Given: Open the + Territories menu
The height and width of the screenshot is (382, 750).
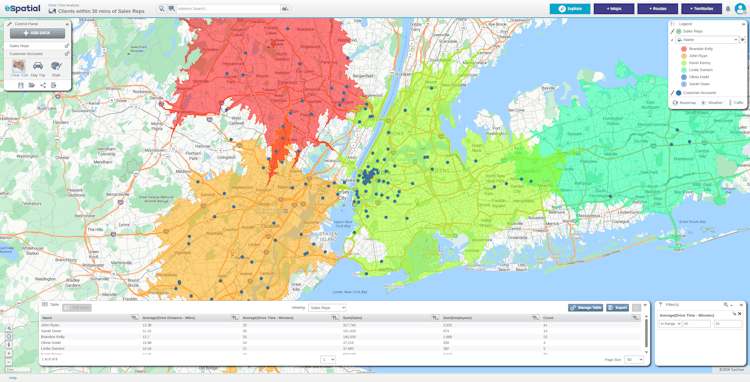Looking at the screenshot, I should [701, 9].
